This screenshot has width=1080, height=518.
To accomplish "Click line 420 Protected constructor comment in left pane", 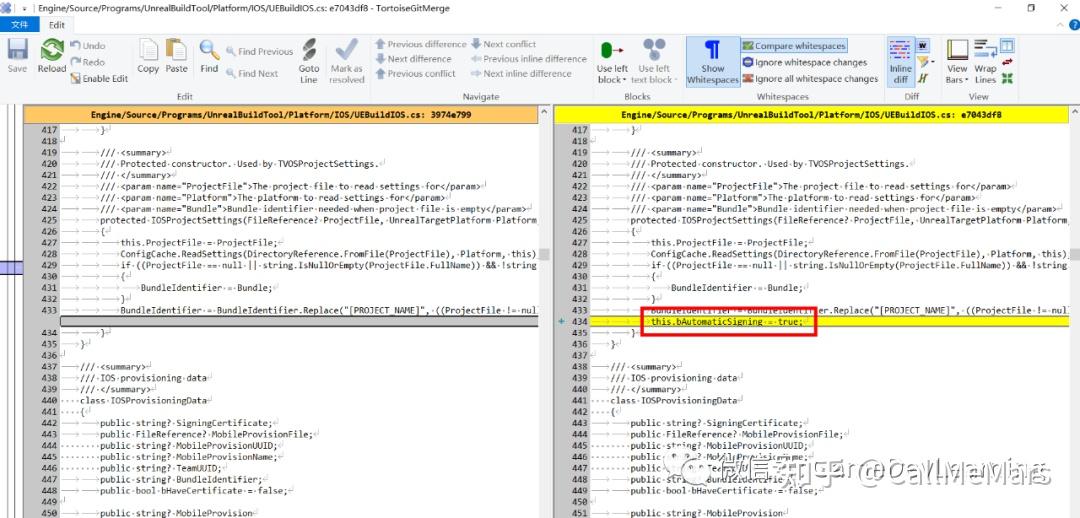I will click(x=242, y=164).
